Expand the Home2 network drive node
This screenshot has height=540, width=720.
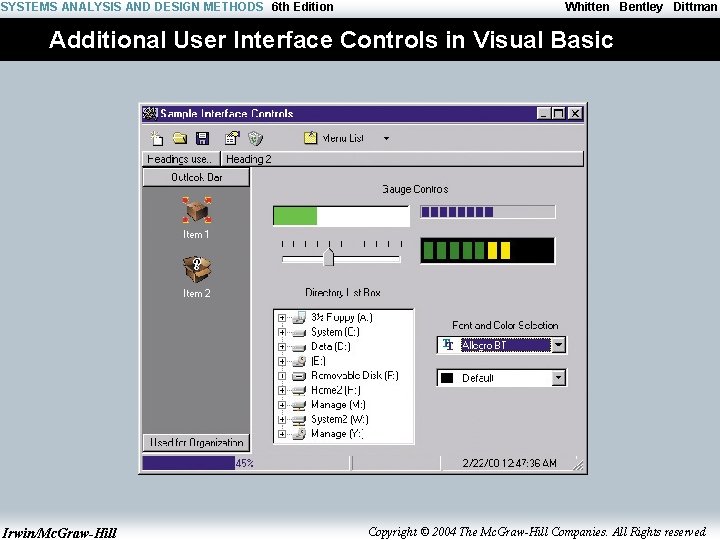[282, 390]
